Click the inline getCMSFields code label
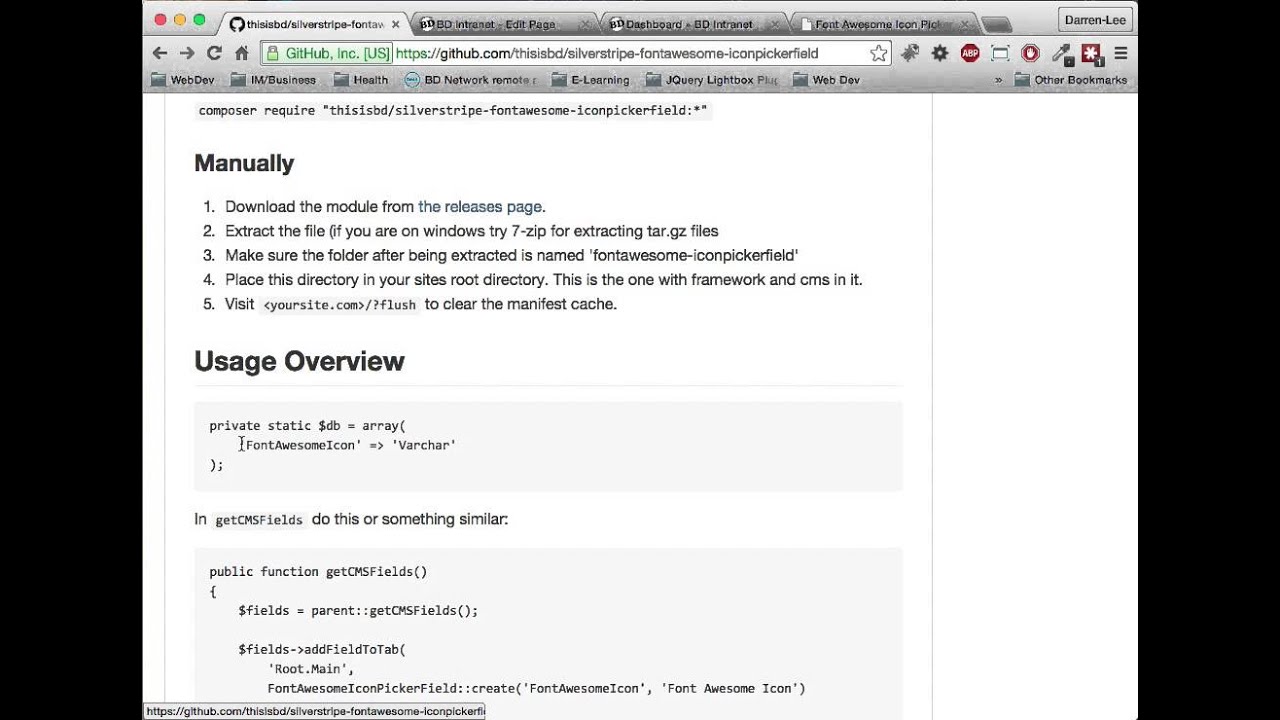The width and height of the screenshot is (1280, 720). coord(259,520)
